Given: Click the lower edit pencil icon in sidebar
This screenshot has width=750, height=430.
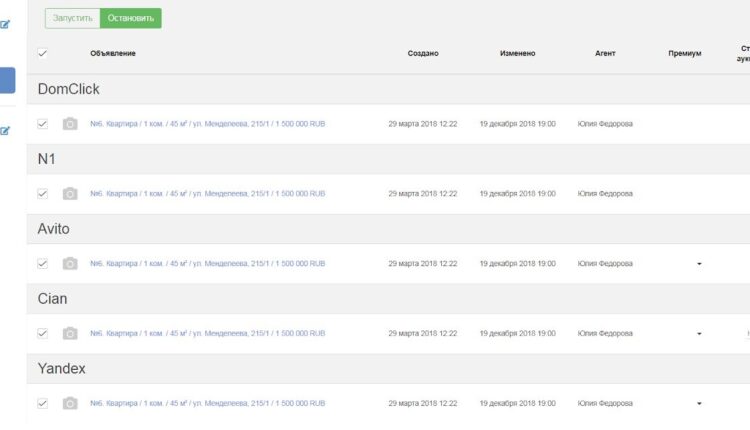Looking at the screenshot, I should point(6,129).
